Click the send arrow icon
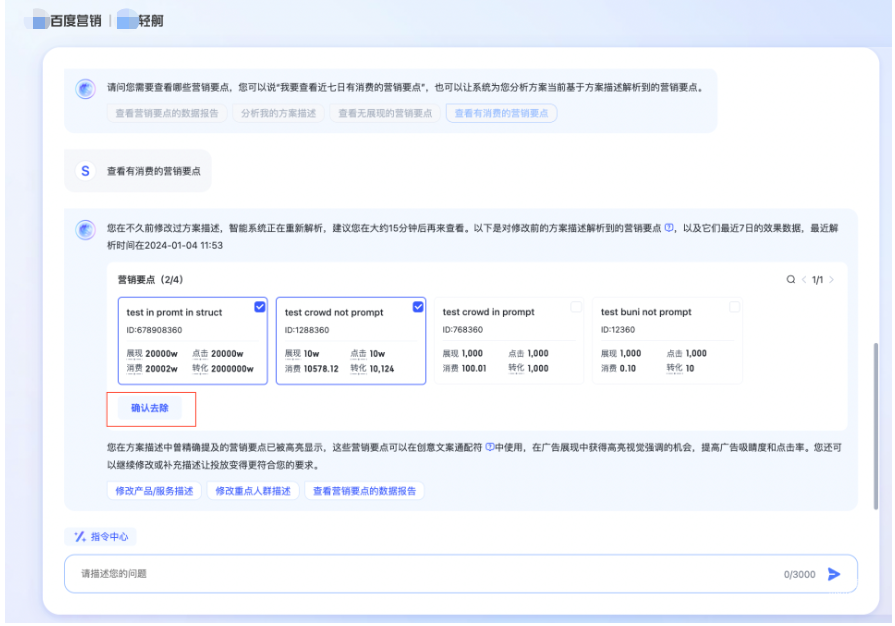895x626 pixels. (835, 574)
